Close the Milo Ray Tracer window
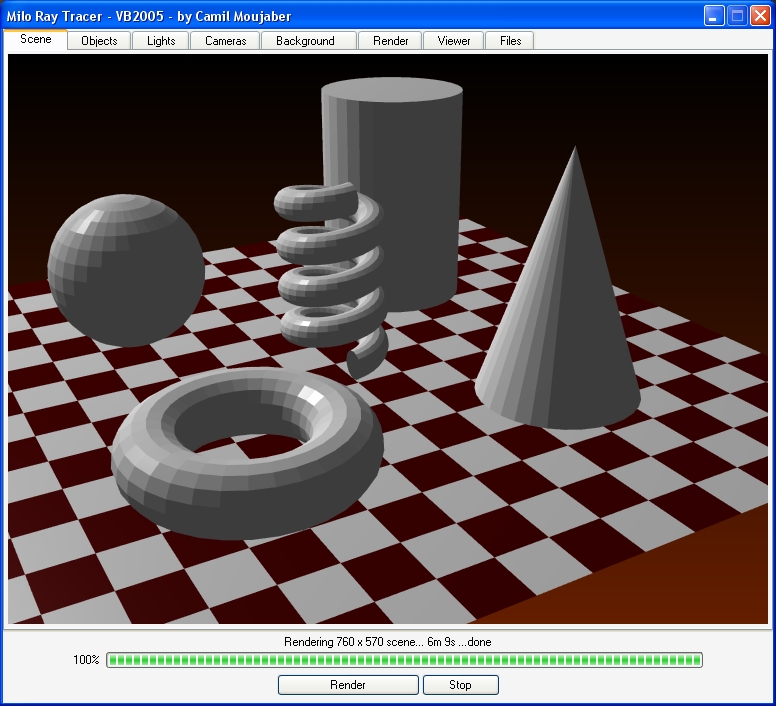The width and height of the screenshot is (776, 706). [760, 16]
